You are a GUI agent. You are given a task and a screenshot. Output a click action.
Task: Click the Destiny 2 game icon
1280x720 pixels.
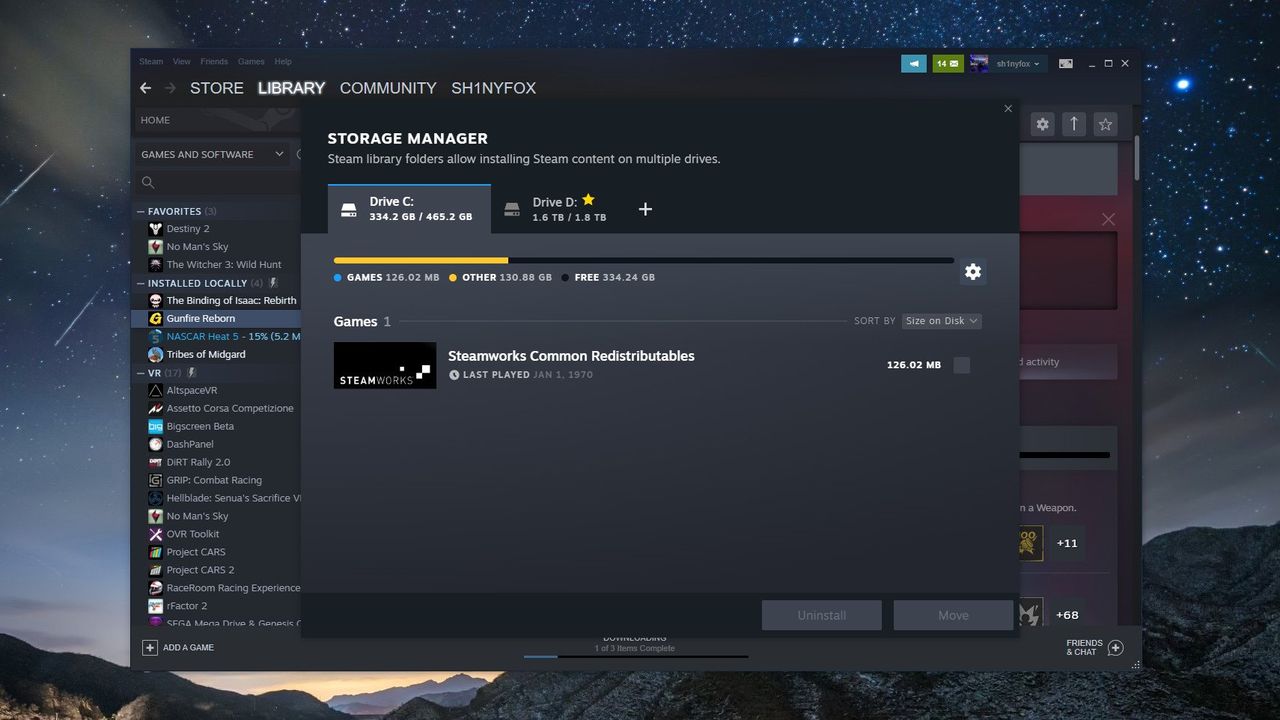(155, 229)
